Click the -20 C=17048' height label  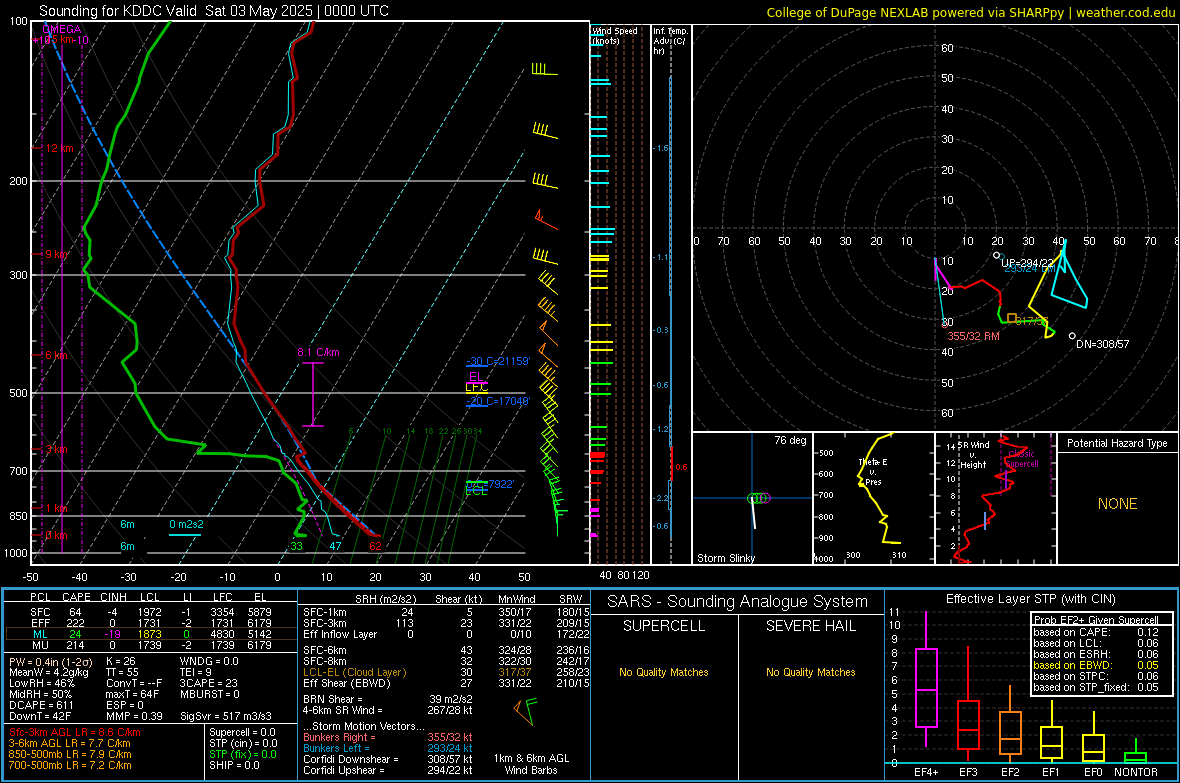[499, 401]
